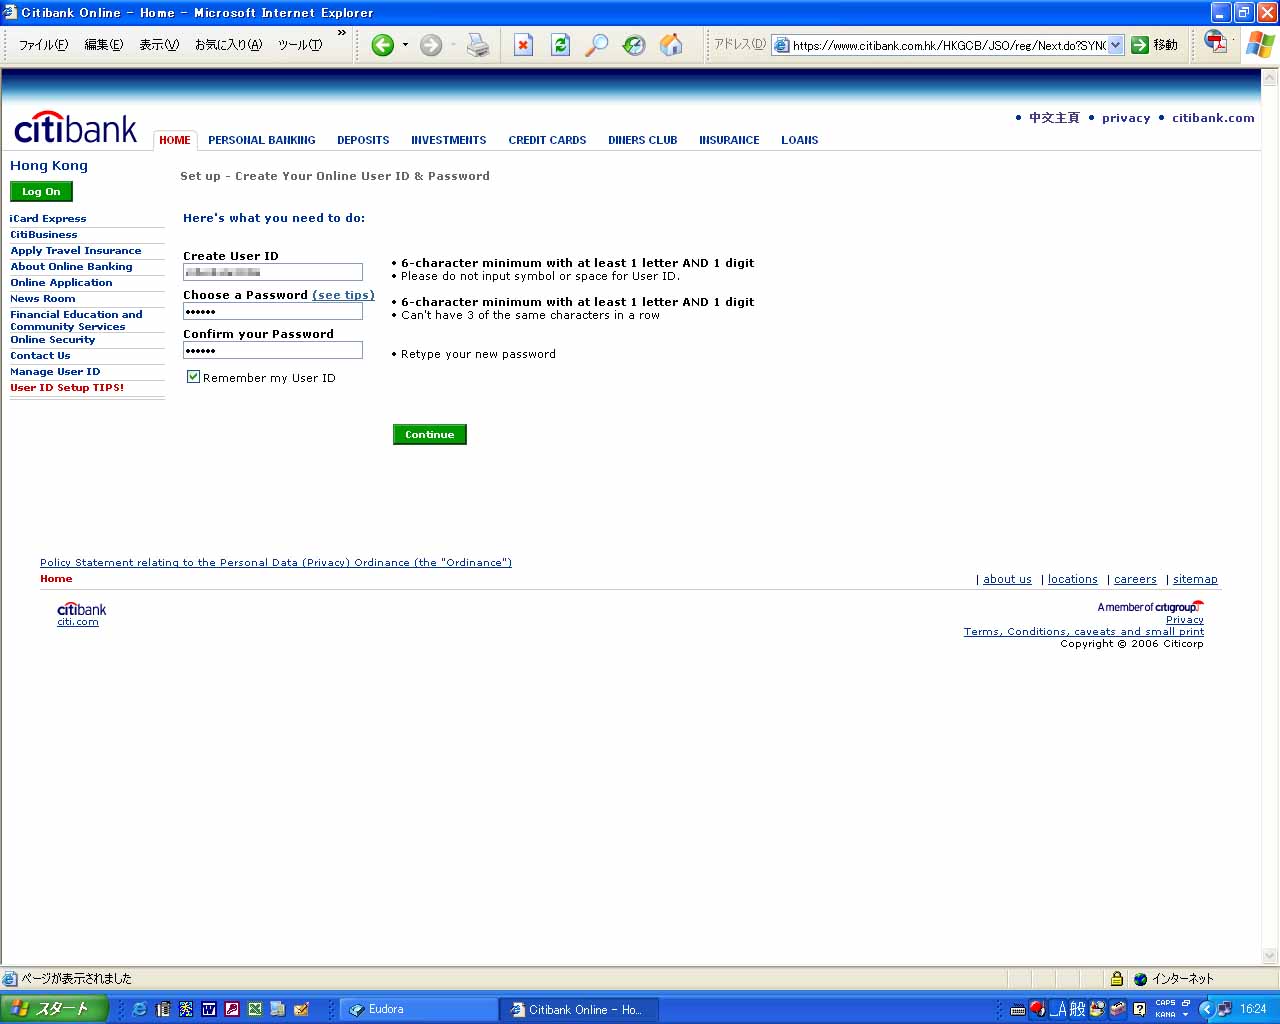Open the password 'see tips' link

[x=343, y=295]
